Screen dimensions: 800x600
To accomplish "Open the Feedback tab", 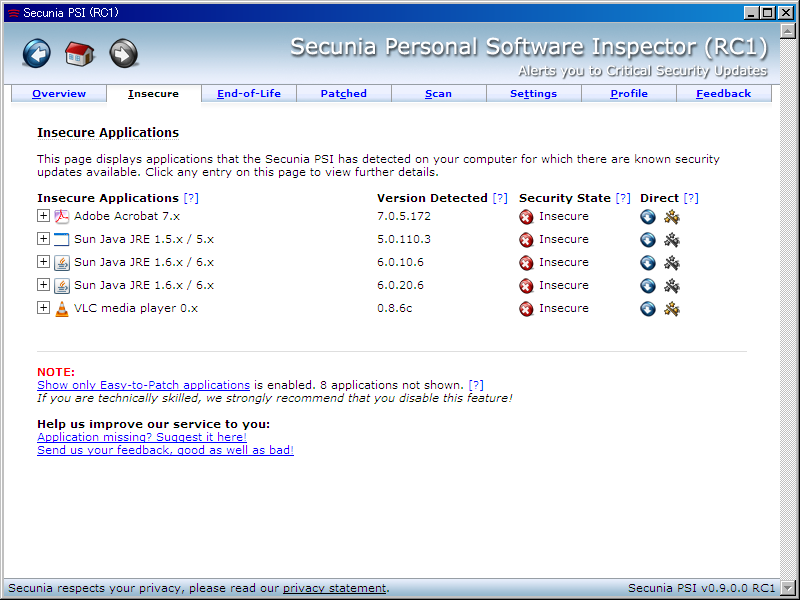I will coord(723,93).
